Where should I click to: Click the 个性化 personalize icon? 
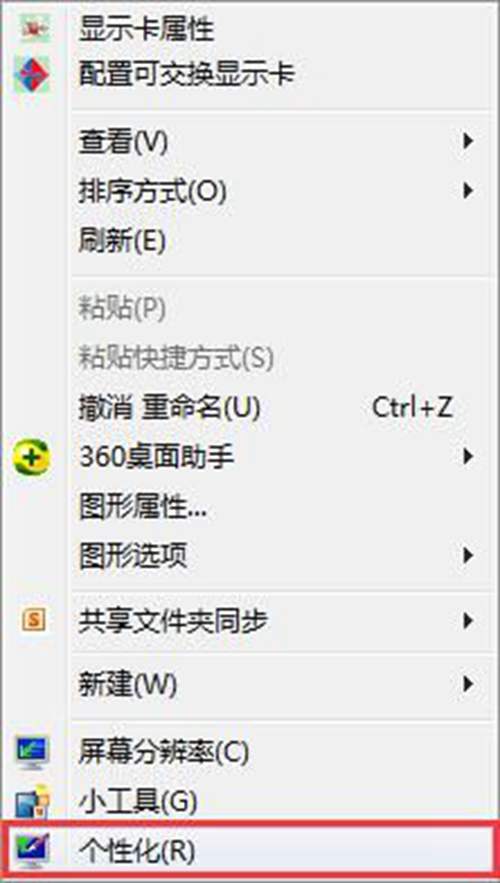tap(32, 850)
